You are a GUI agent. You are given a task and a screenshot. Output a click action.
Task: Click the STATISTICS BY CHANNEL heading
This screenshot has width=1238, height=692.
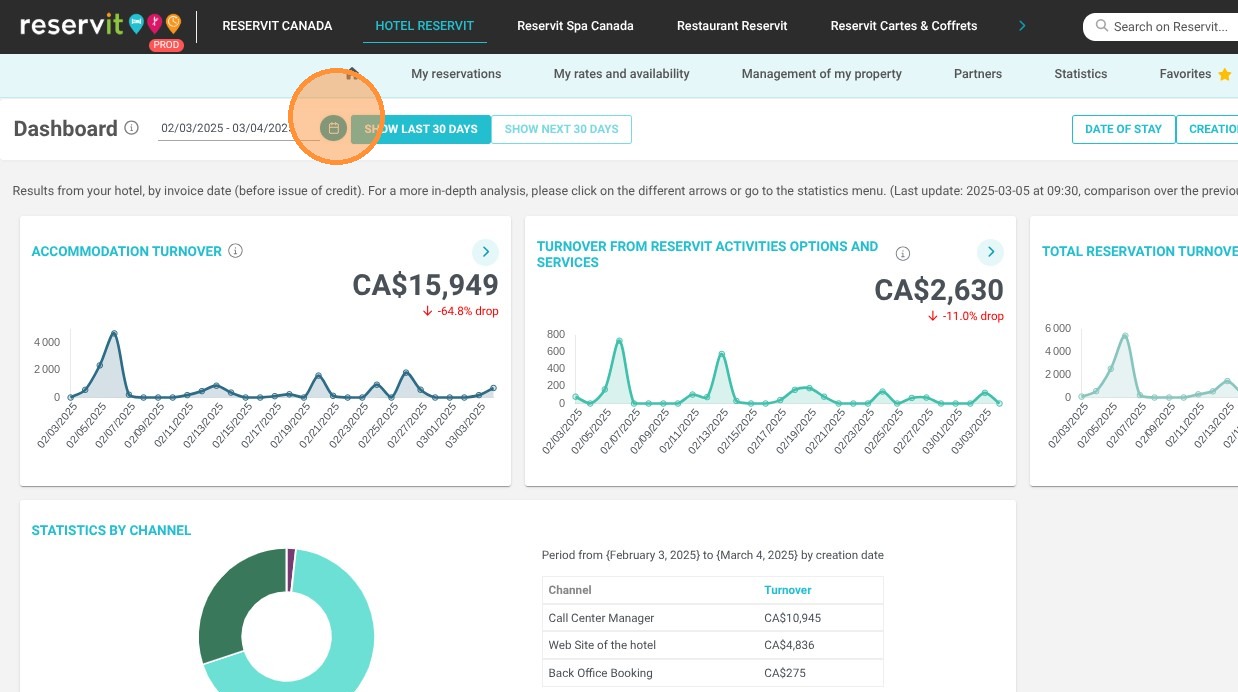(111, 530)
